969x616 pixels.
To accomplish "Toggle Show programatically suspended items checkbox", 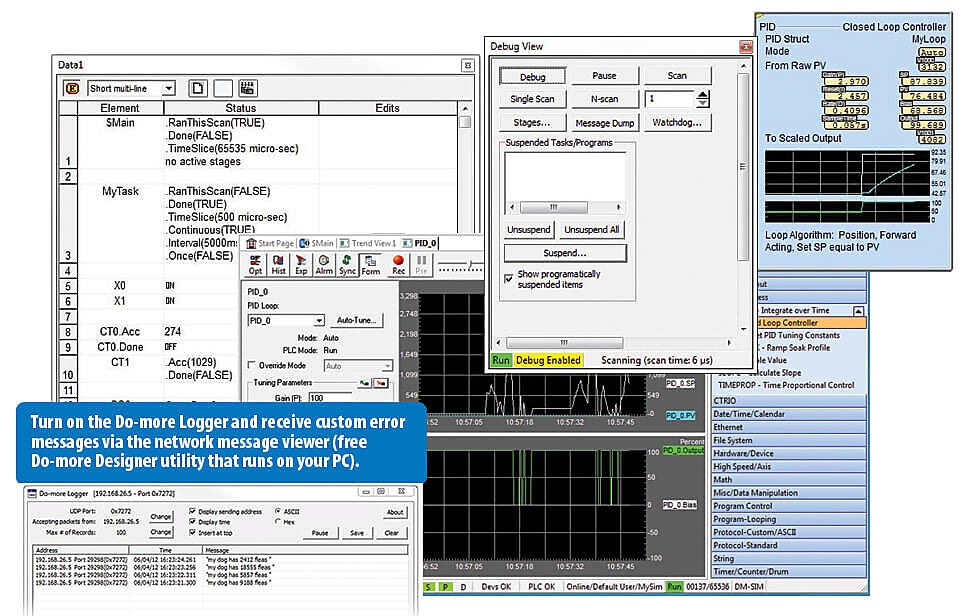I will click(509, 279).
